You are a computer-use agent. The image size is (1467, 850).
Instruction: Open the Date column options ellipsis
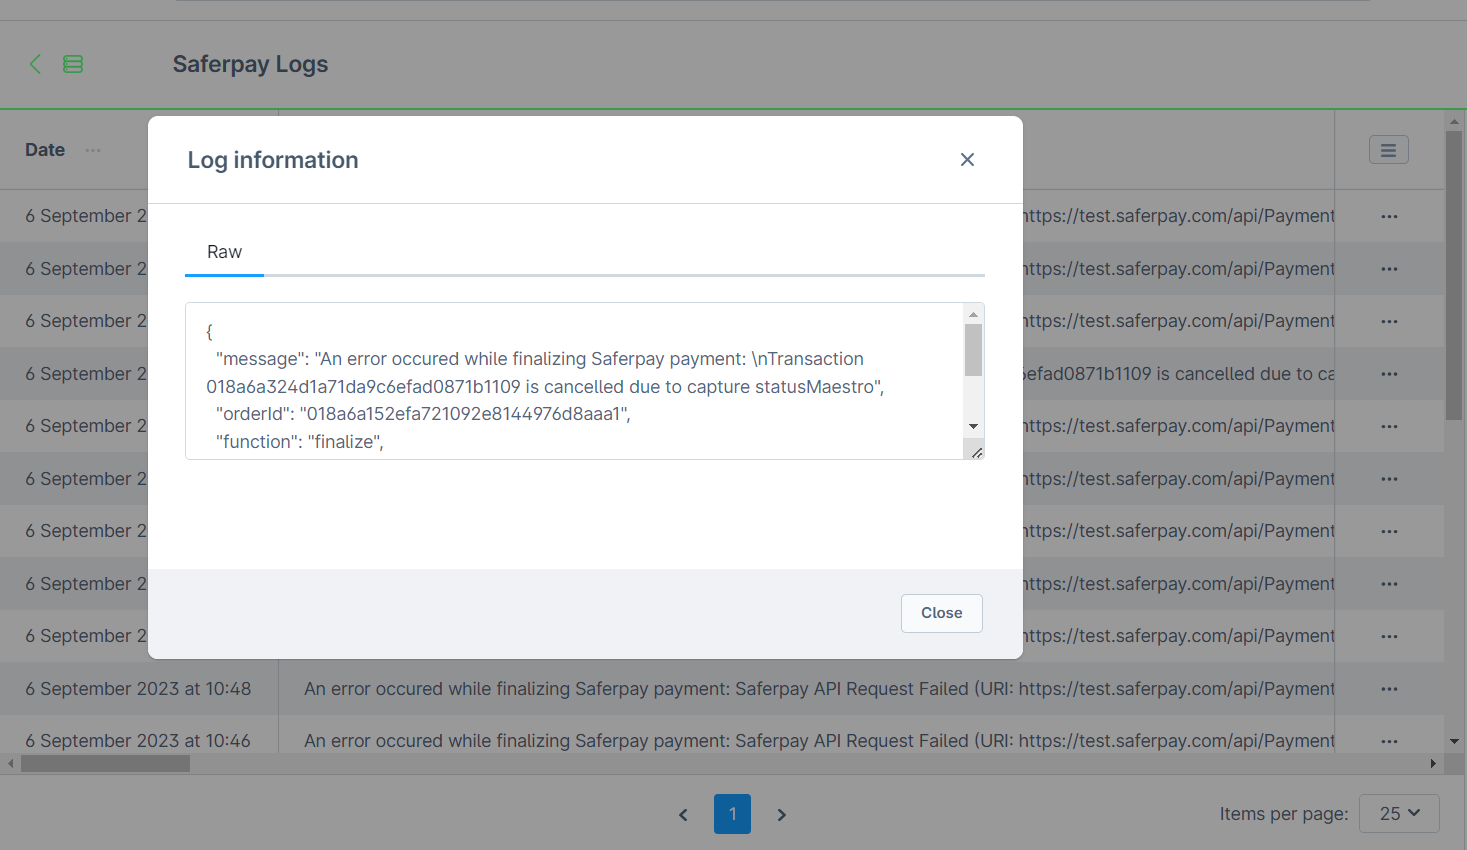(x=93, y=150)
